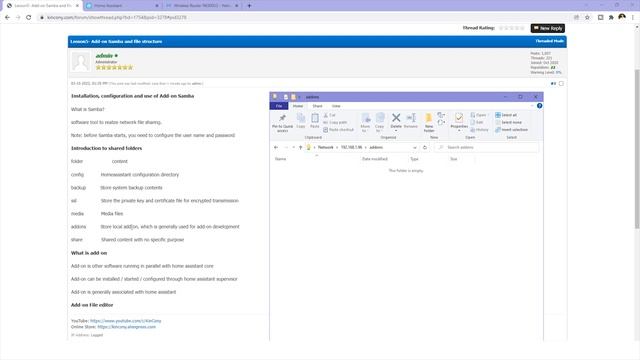Viewport: 640px width, 360px height.
Task: Pin to Quick access in File Explorer
Action: [x=282, y=123]
